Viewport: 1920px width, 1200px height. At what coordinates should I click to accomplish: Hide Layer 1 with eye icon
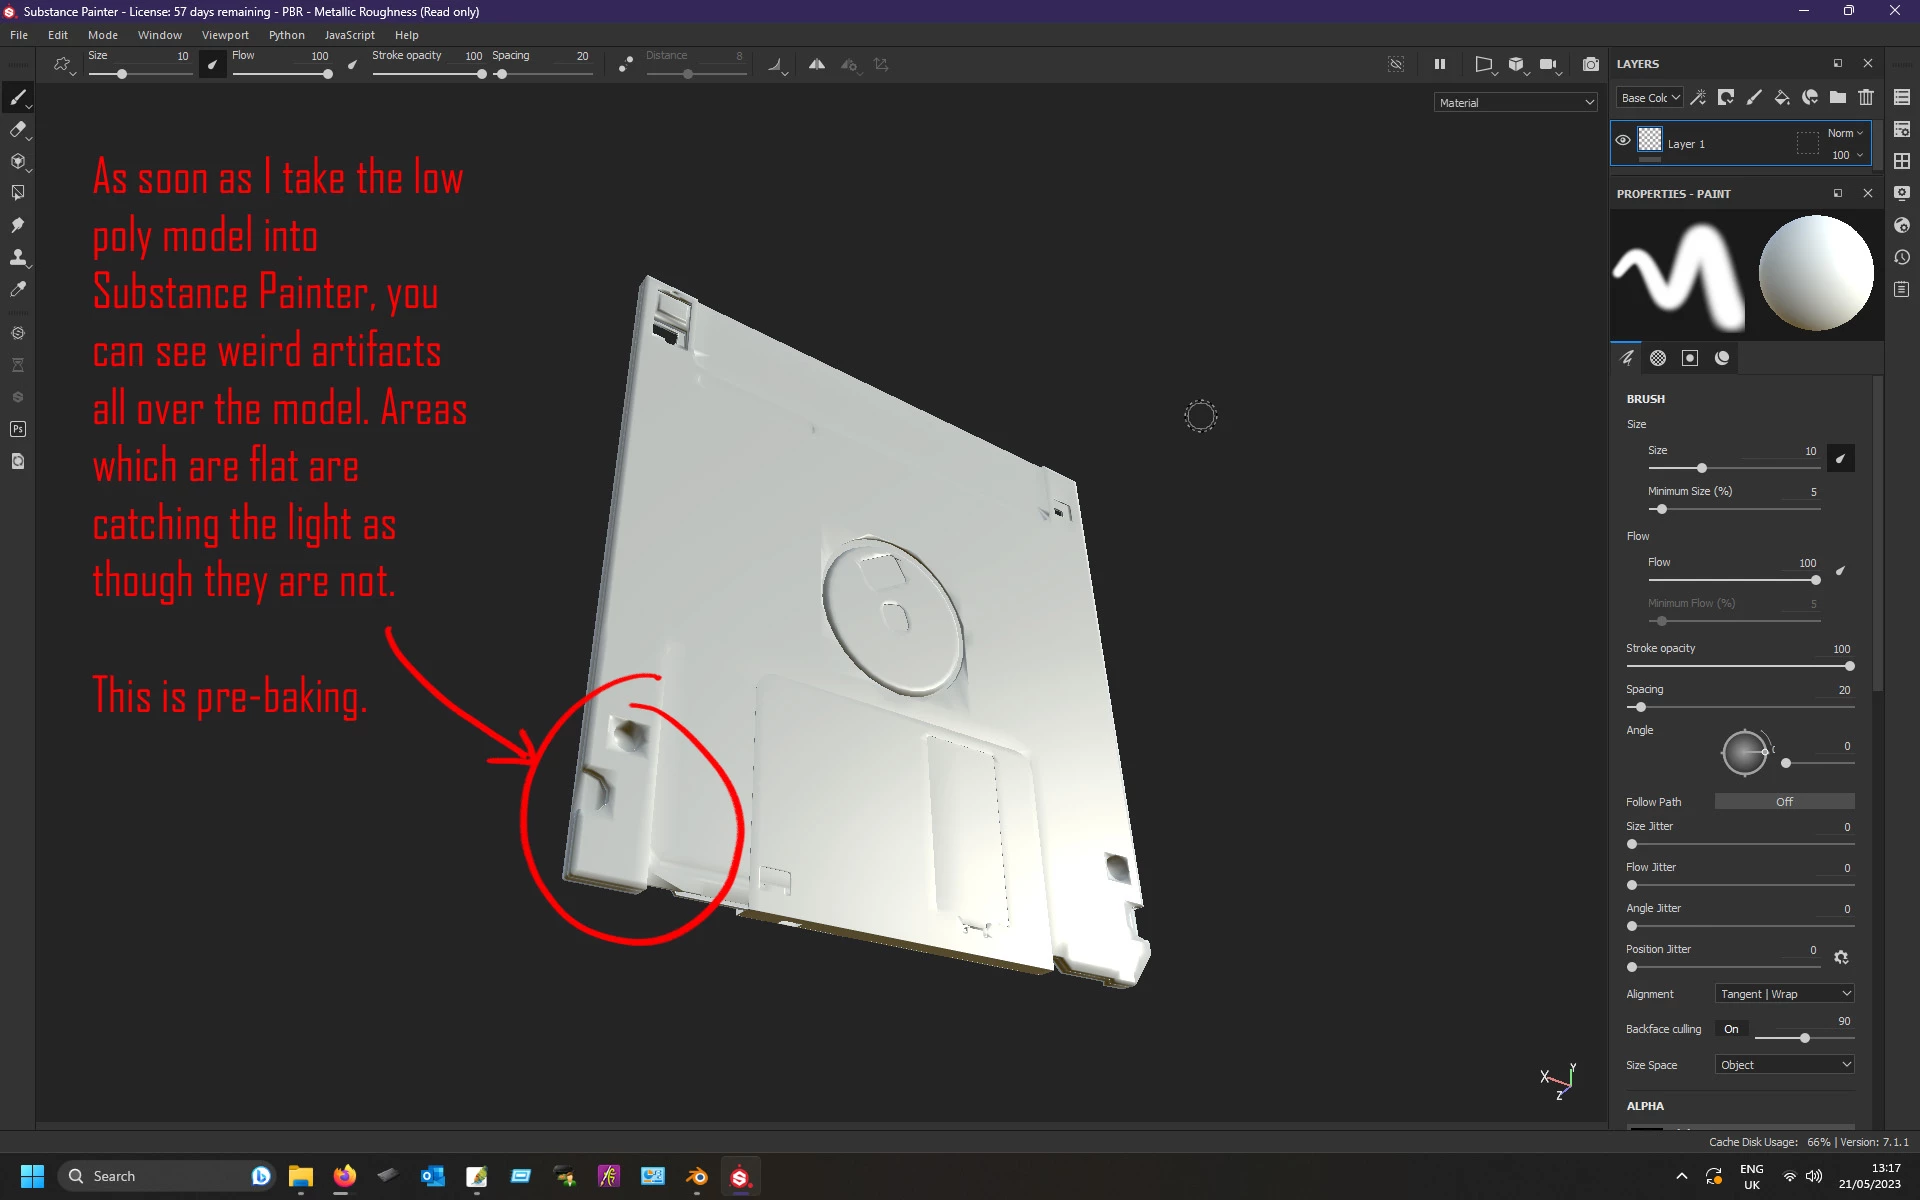pos(1623,140)
